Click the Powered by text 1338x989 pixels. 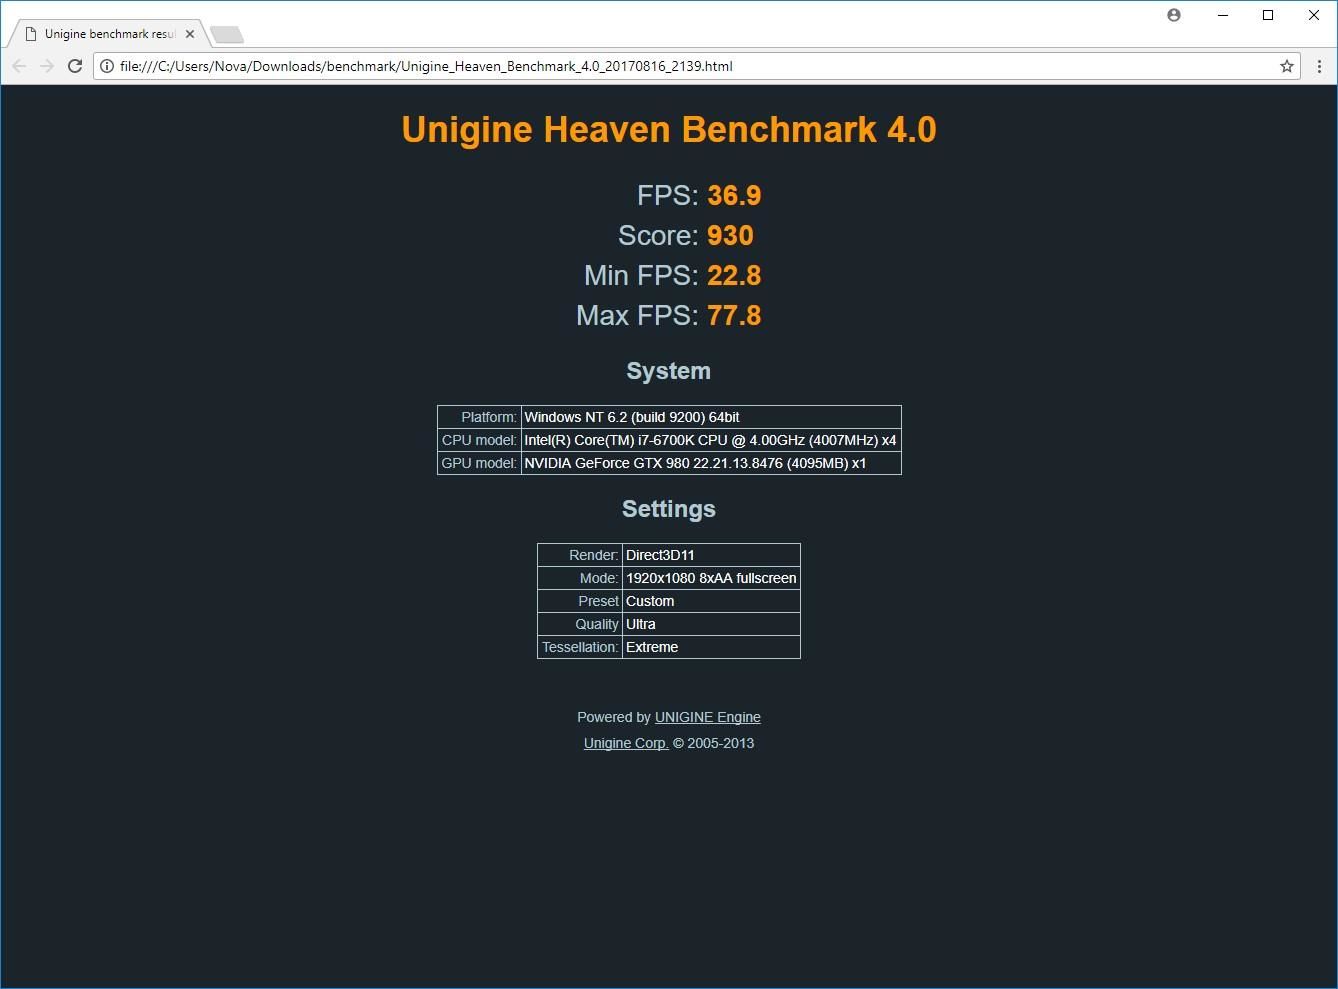tap(614, 717)
